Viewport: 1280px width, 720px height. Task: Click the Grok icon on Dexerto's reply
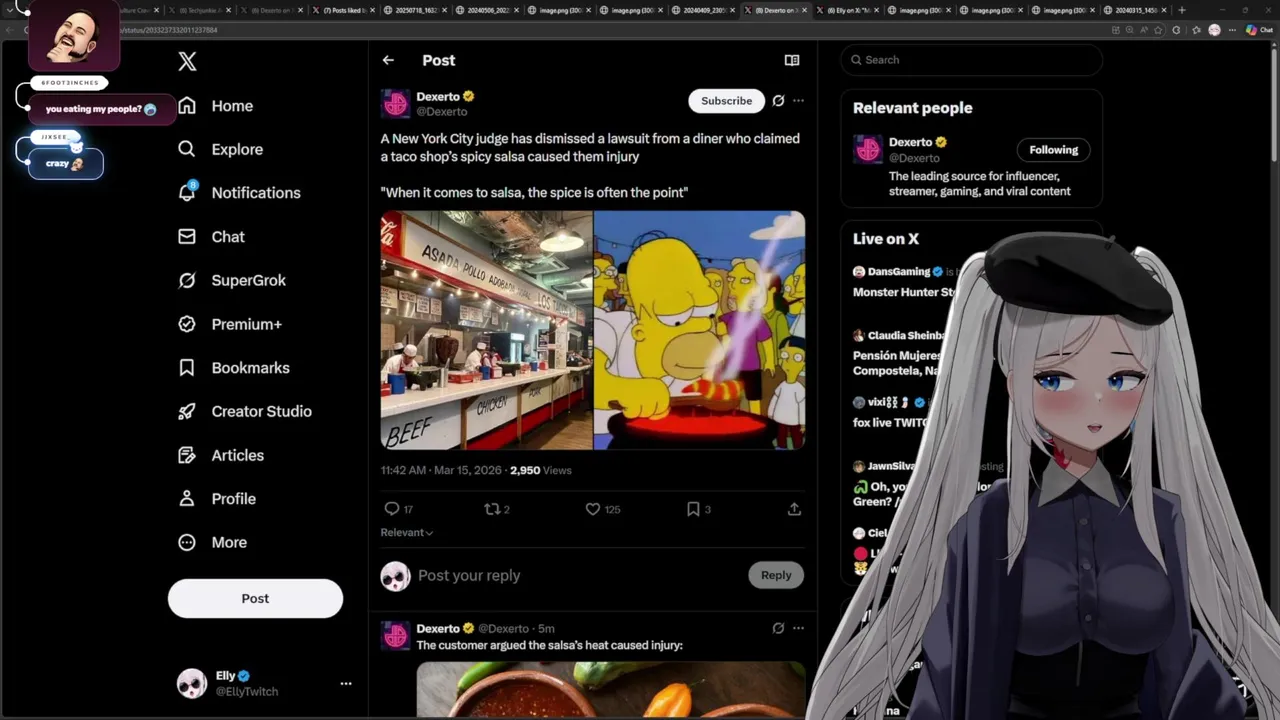point(778,628)
